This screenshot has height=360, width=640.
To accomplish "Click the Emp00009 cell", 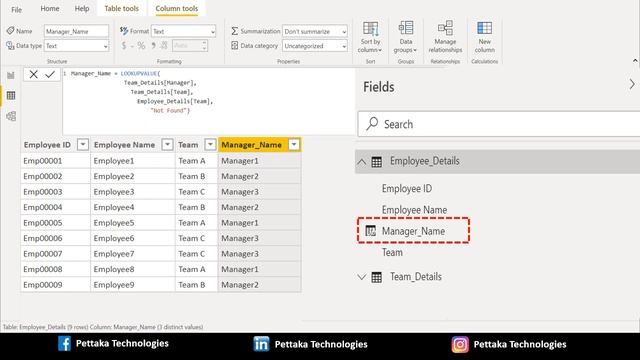I will click(56, 285).
